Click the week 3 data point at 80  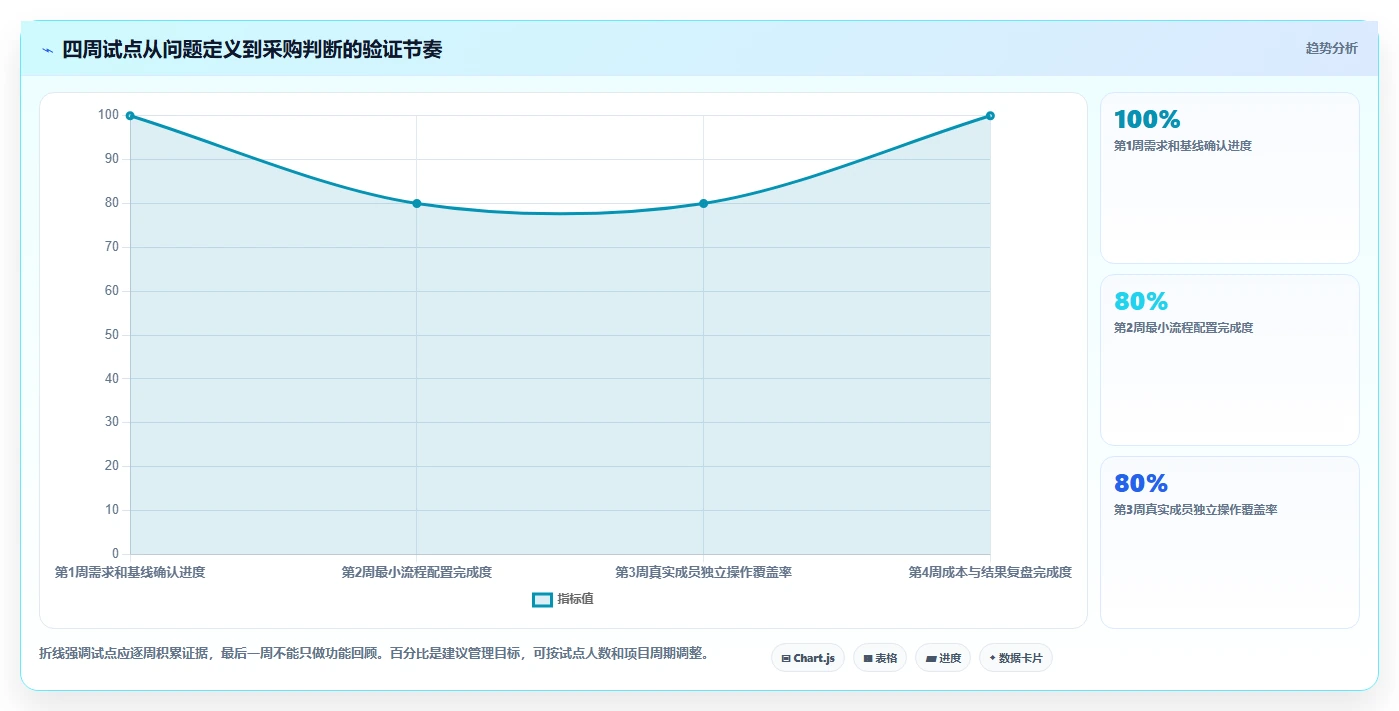point(703,203)
